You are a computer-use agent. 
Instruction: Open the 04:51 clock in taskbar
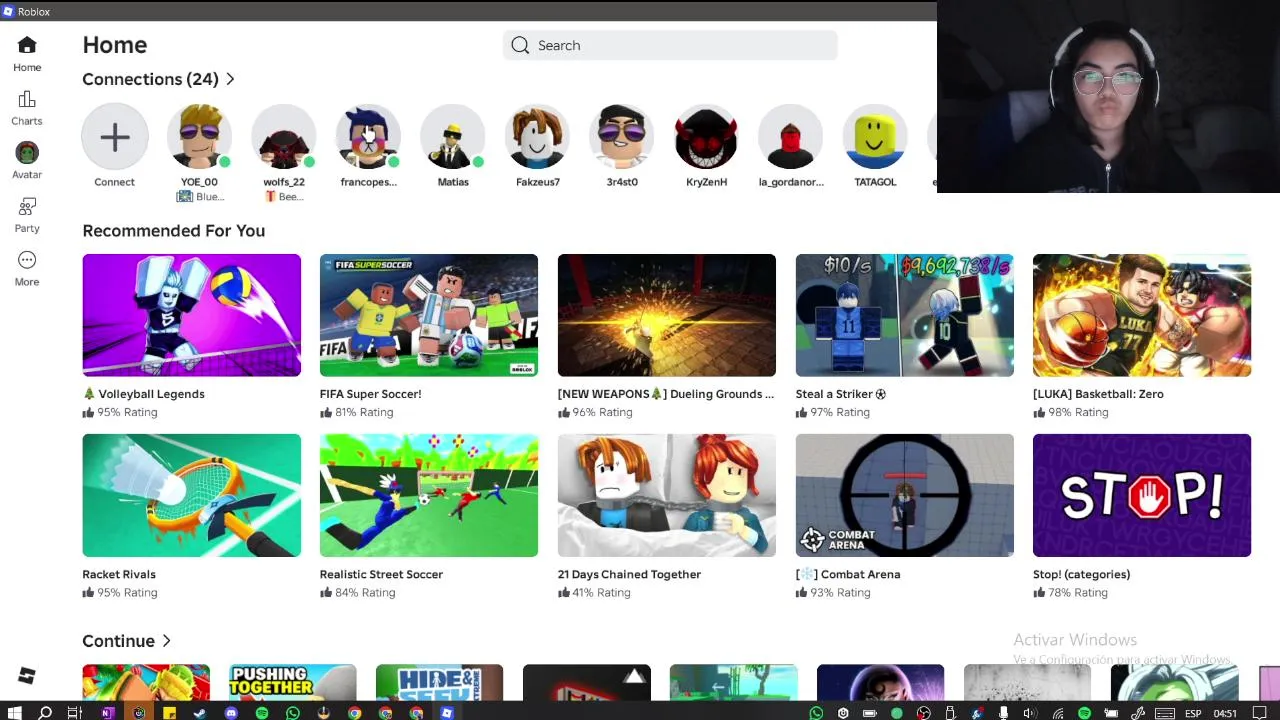click(1225, 713)
